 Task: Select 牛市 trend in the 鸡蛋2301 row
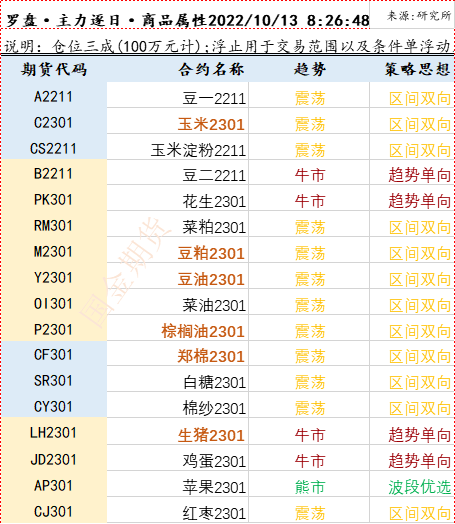click(x=310, y=462)
